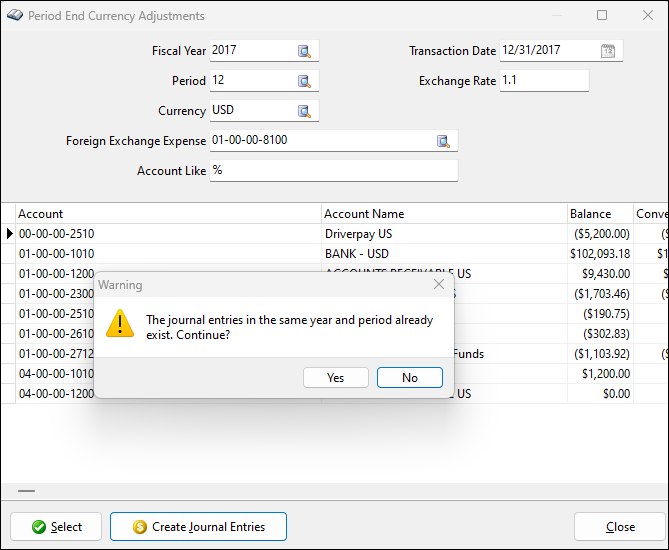Click the Currency lookup icon
Screen dimensions: 669x550
304,111
